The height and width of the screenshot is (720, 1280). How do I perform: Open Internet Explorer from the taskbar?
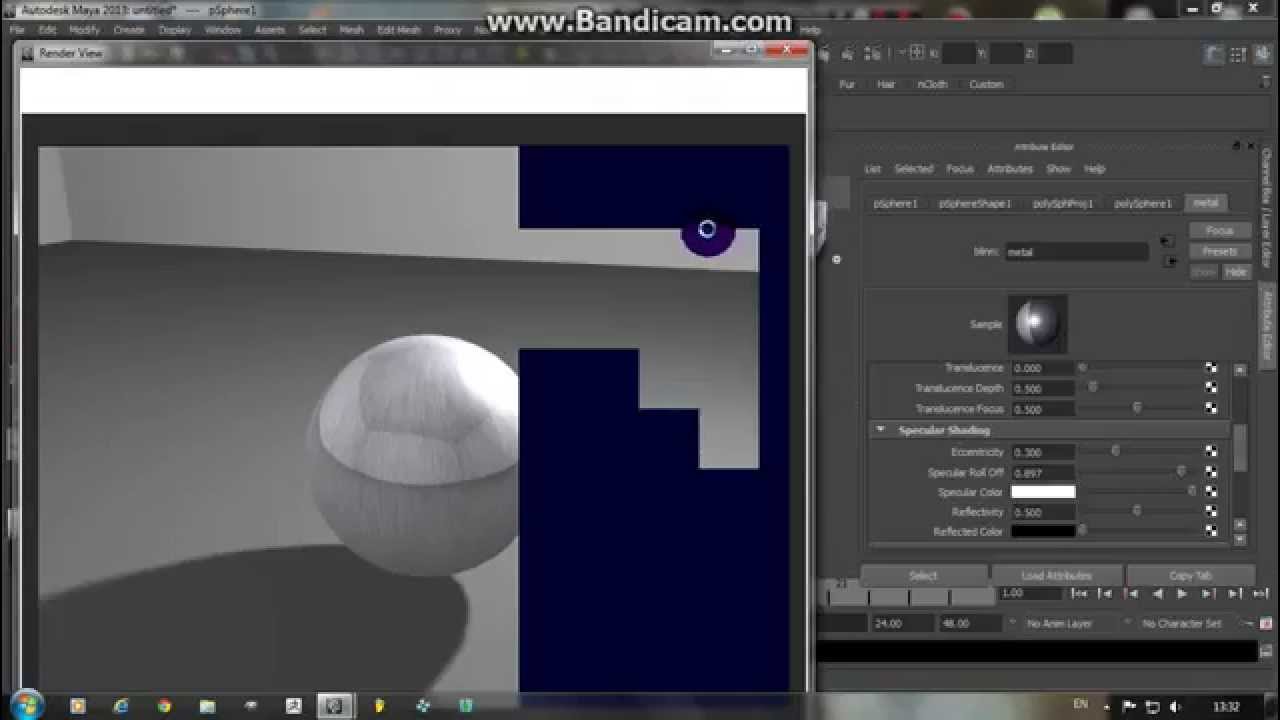coord(121,706)
